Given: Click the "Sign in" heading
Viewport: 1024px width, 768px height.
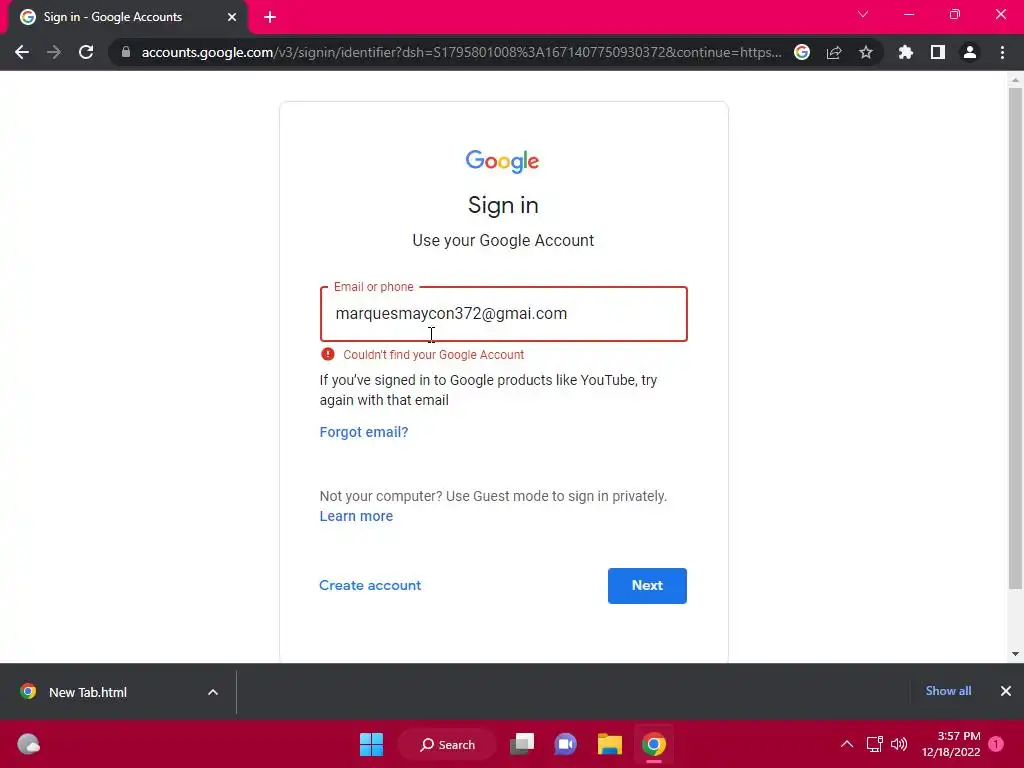Looking at the screenshot, I should point(503,205).
